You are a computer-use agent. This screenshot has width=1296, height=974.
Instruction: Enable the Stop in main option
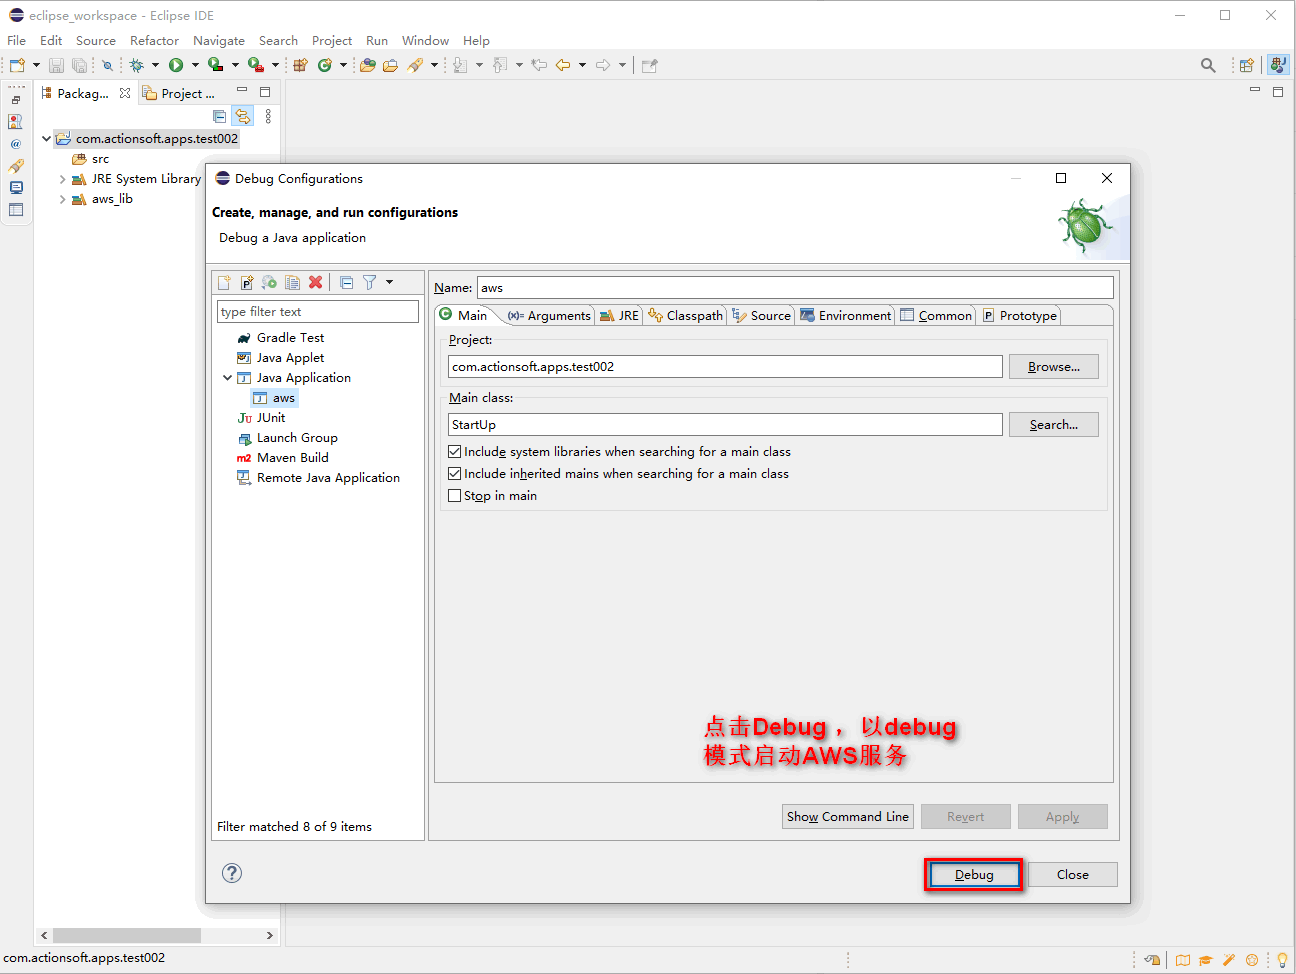pyautogui.click(x=455, y=495)
